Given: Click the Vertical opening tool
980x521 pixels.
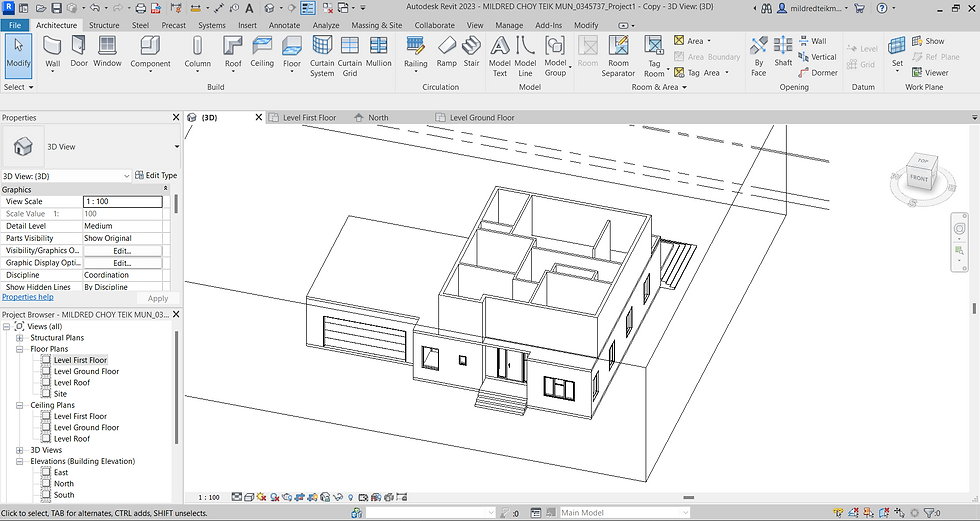Looking at the screenshot, I should coord(817,57).
